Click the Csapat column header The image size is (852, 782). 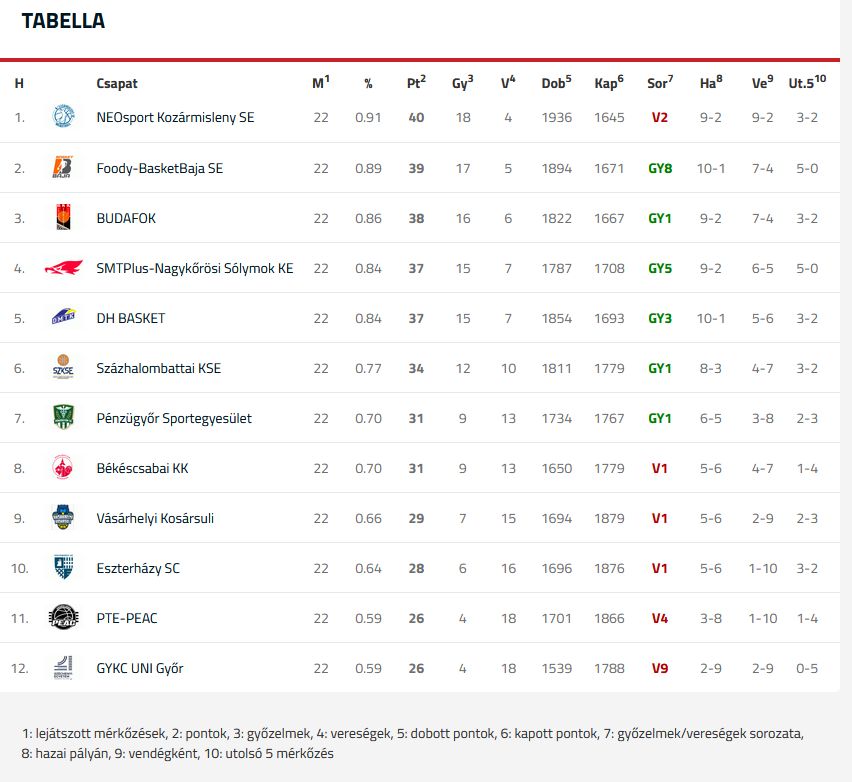click(117, 84)
